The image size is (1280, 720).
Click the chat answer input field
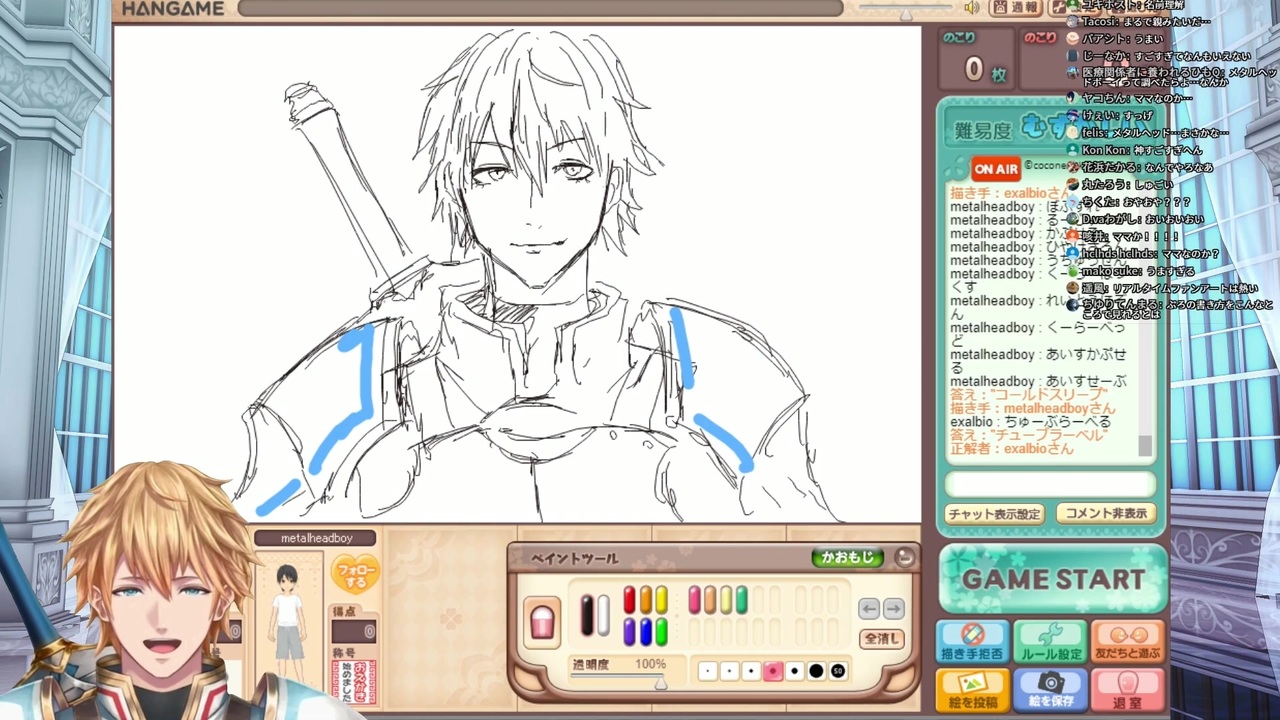[1050, 485]
